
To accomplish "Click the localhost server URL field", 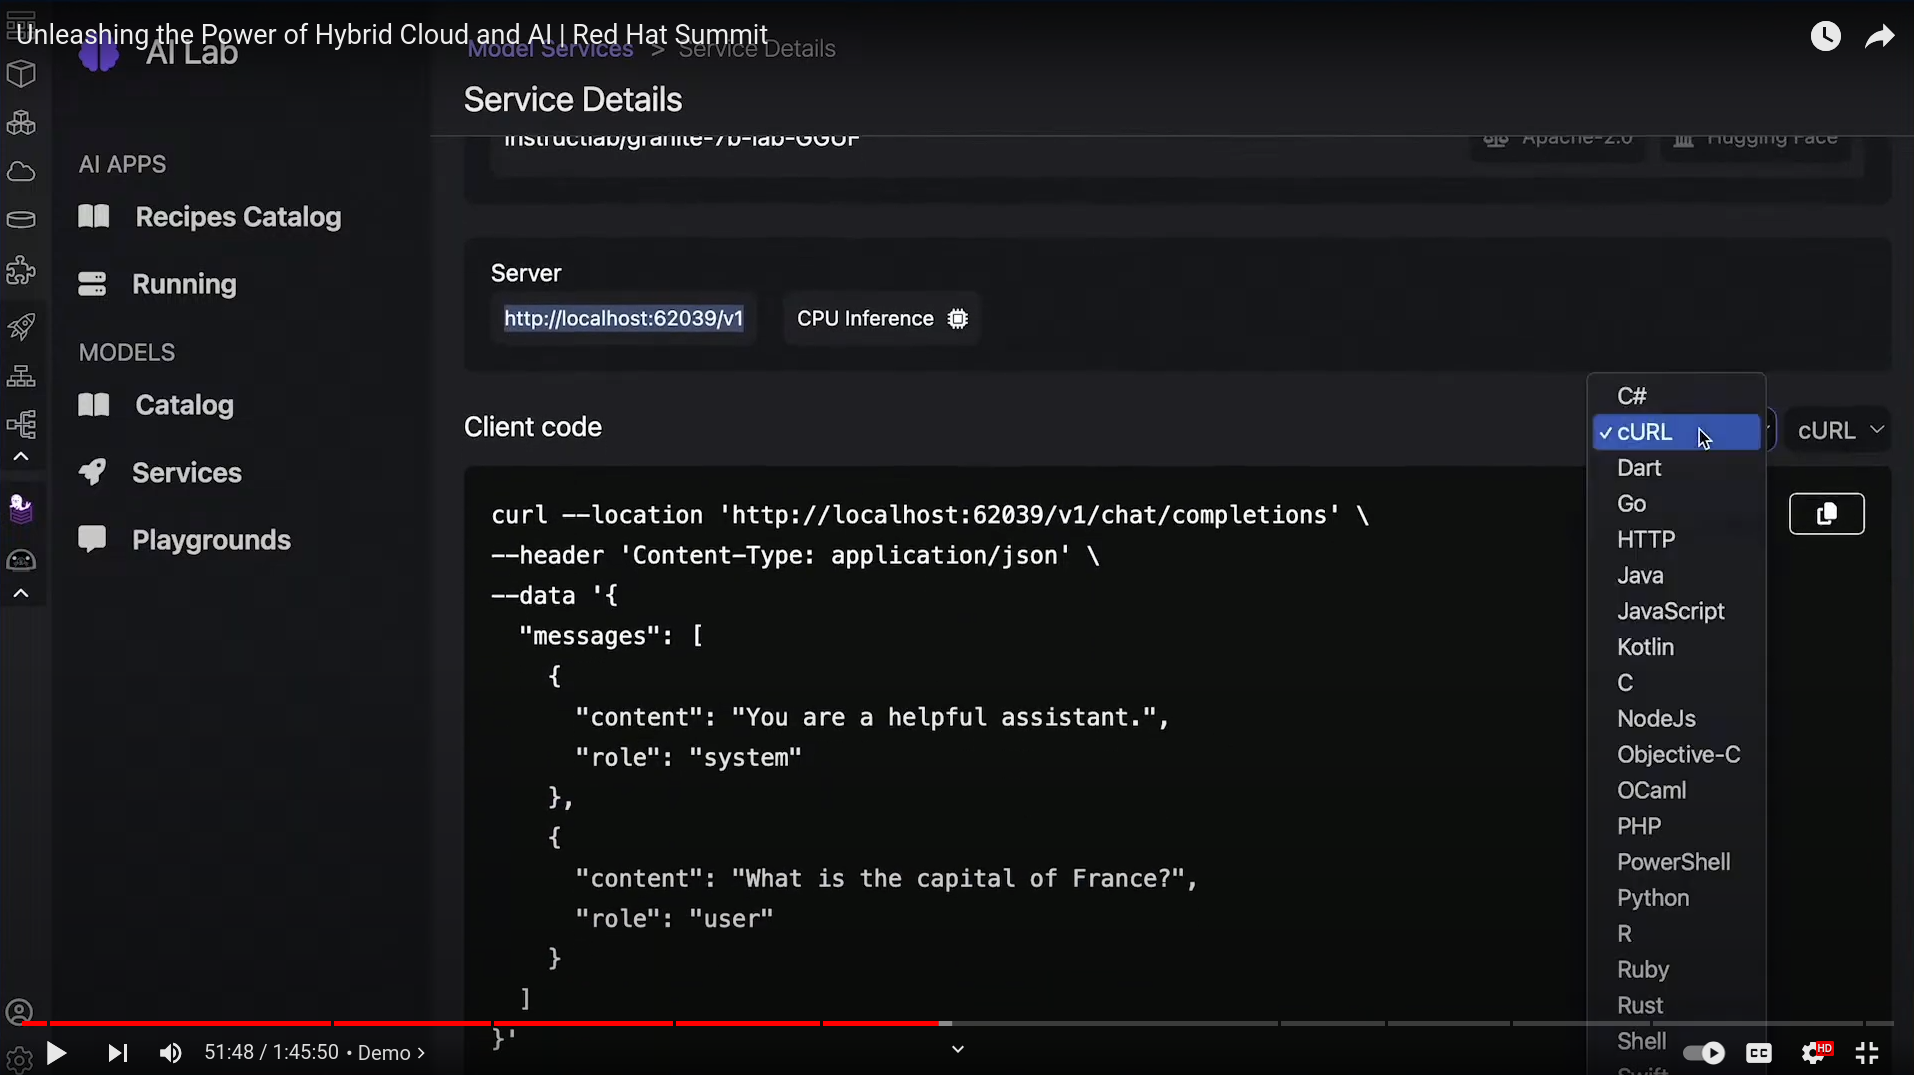I will (623, 319).
